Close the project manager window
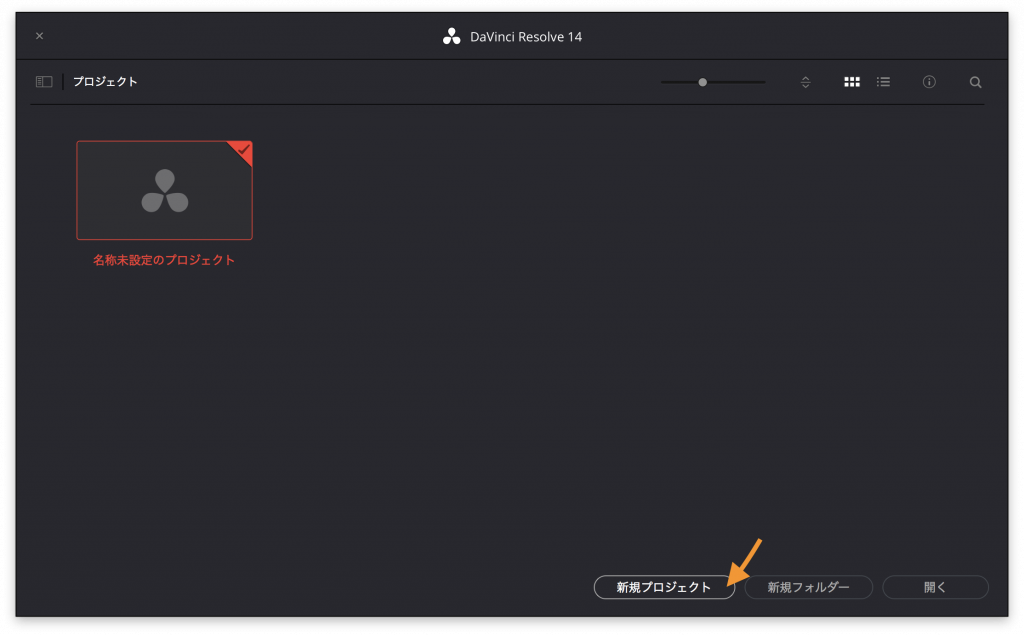The image size is (1024, 636). 39,36
